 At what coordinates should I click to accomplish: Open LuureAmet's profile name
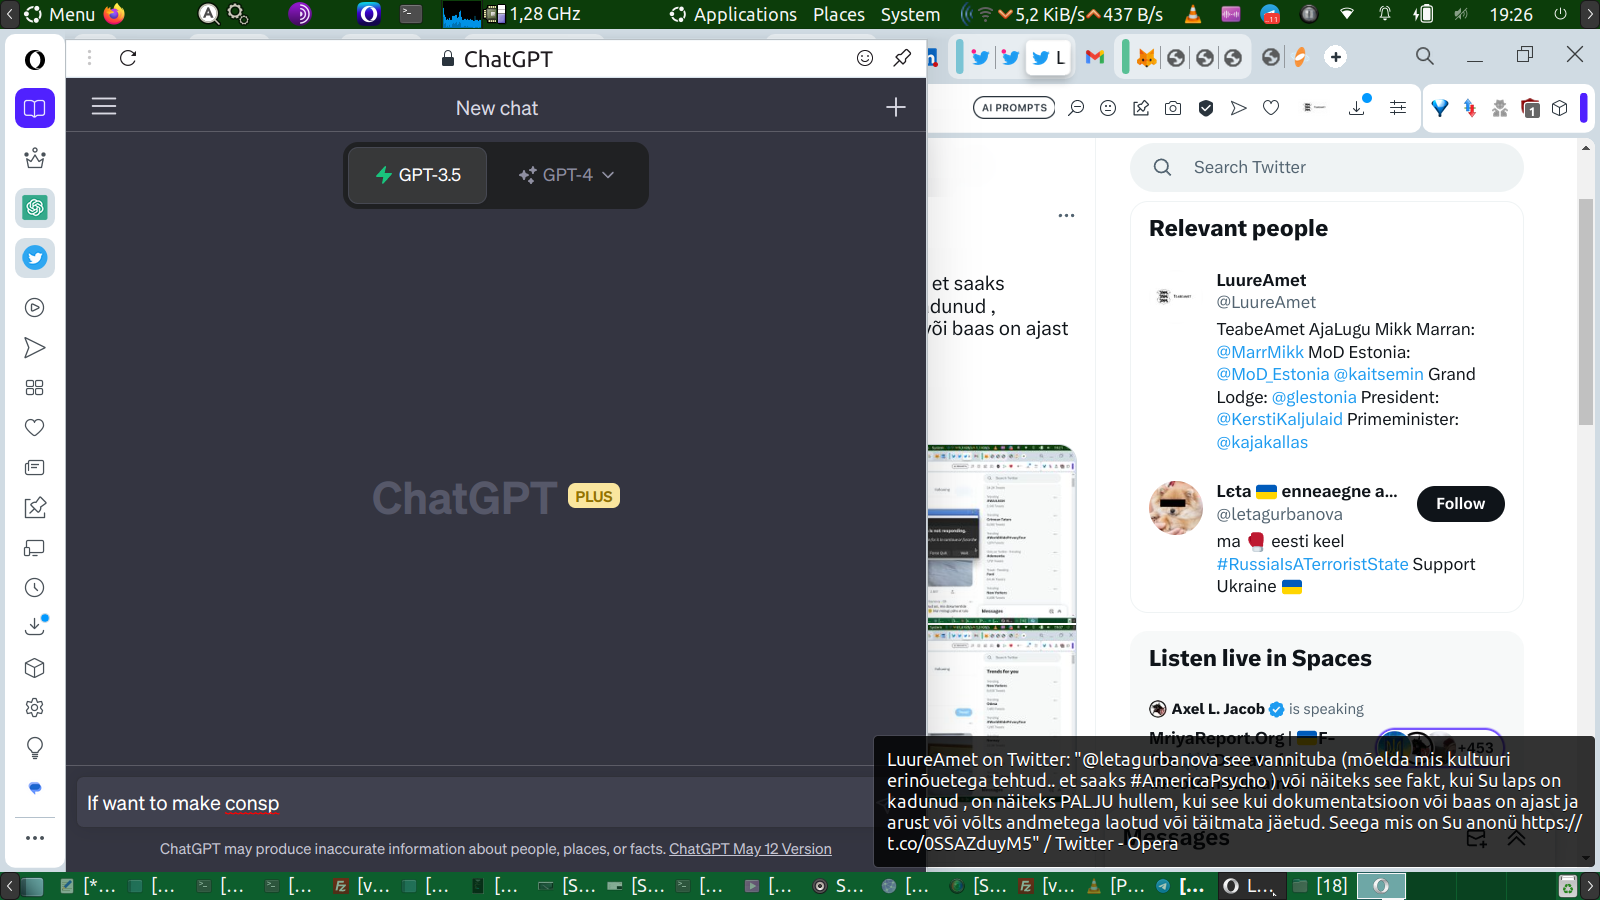pyautogui.click(x=1261, y=280)
